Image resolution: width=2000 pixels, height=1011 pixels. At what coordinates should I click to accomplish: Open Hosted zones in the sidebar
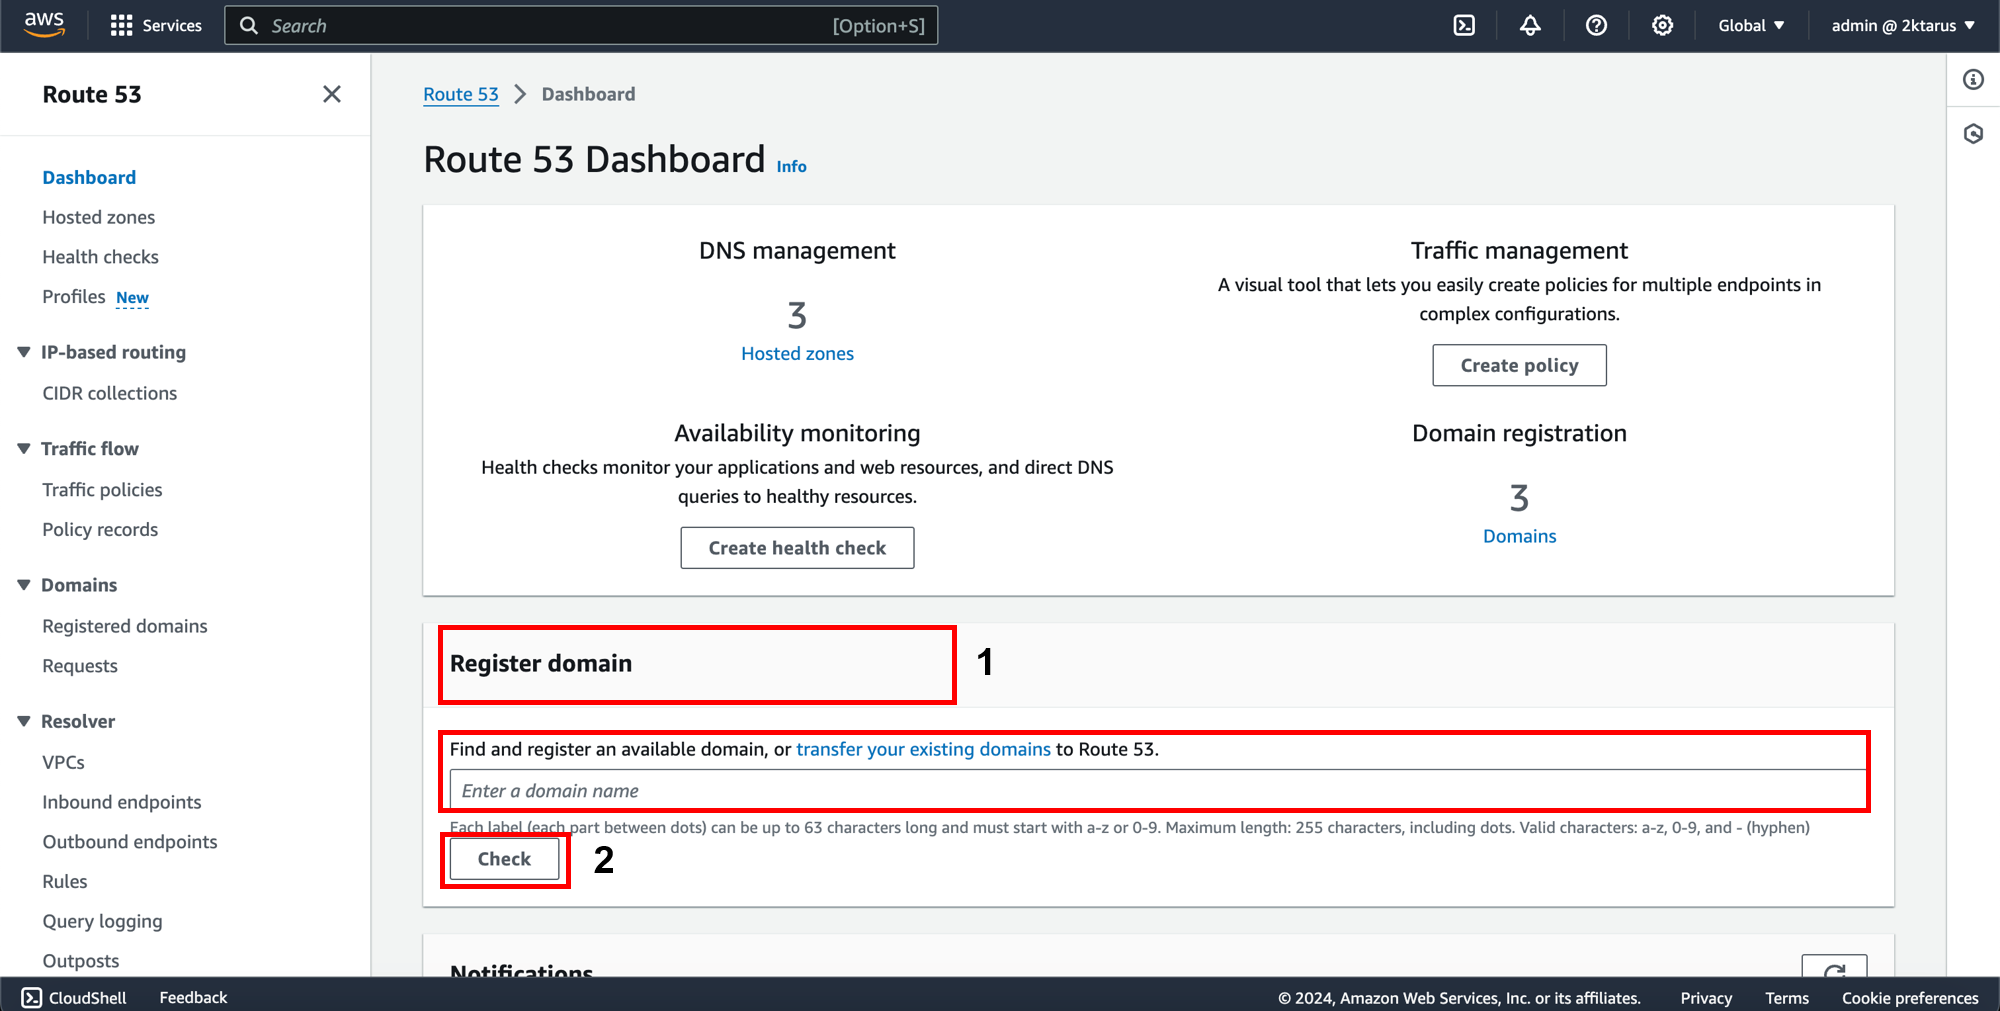coord(98,217)
